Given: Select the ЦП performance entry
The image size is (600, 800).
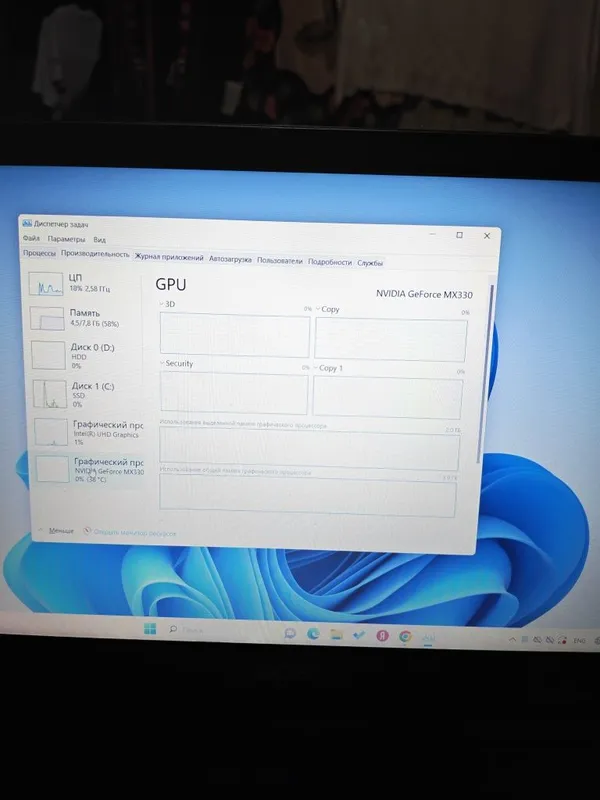Looking at the screenshot, I should pos(84,284).
